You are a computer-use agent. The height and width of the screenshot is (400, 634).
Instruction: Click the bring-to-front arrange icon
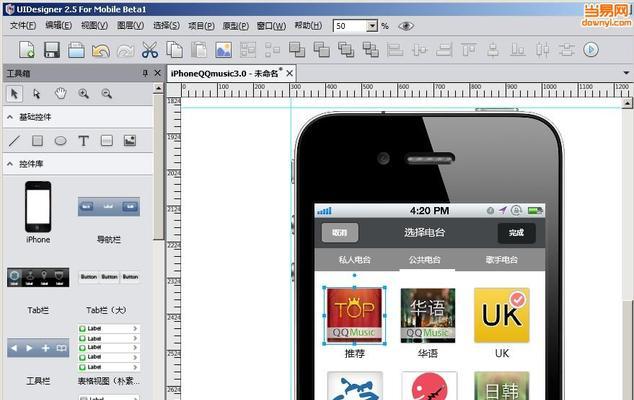(x=297, y=50)
